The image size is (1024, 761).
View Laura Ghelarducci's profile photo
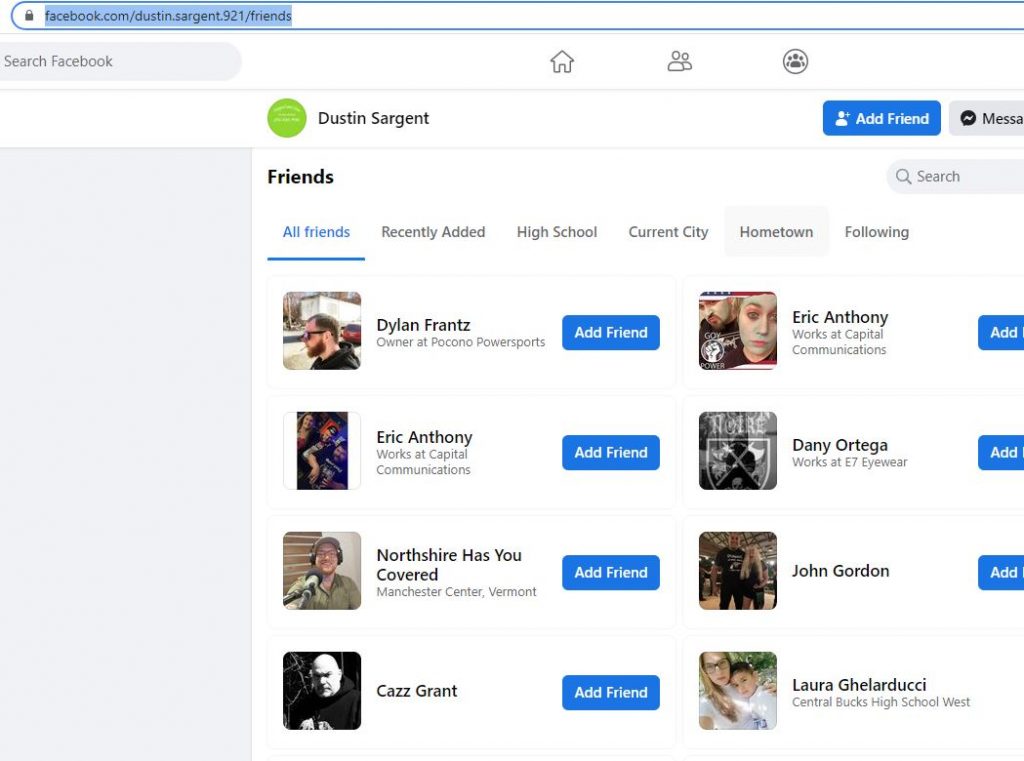738,690
